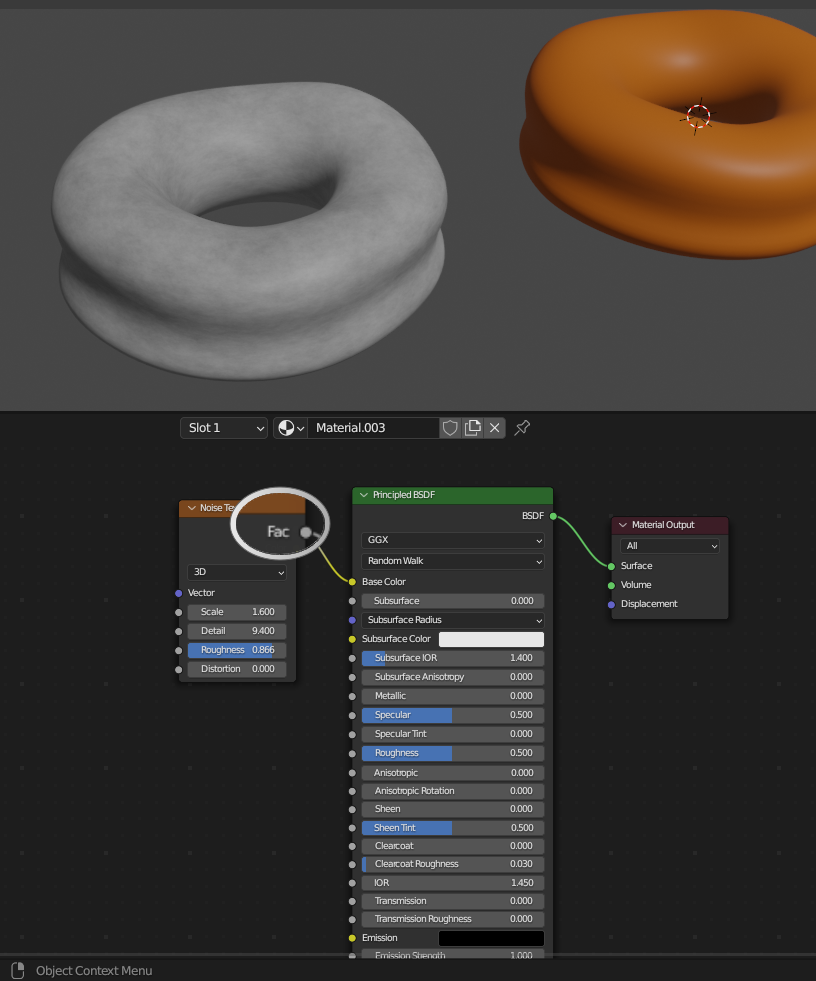Click the Clearcoat value field

click(452, 846)
